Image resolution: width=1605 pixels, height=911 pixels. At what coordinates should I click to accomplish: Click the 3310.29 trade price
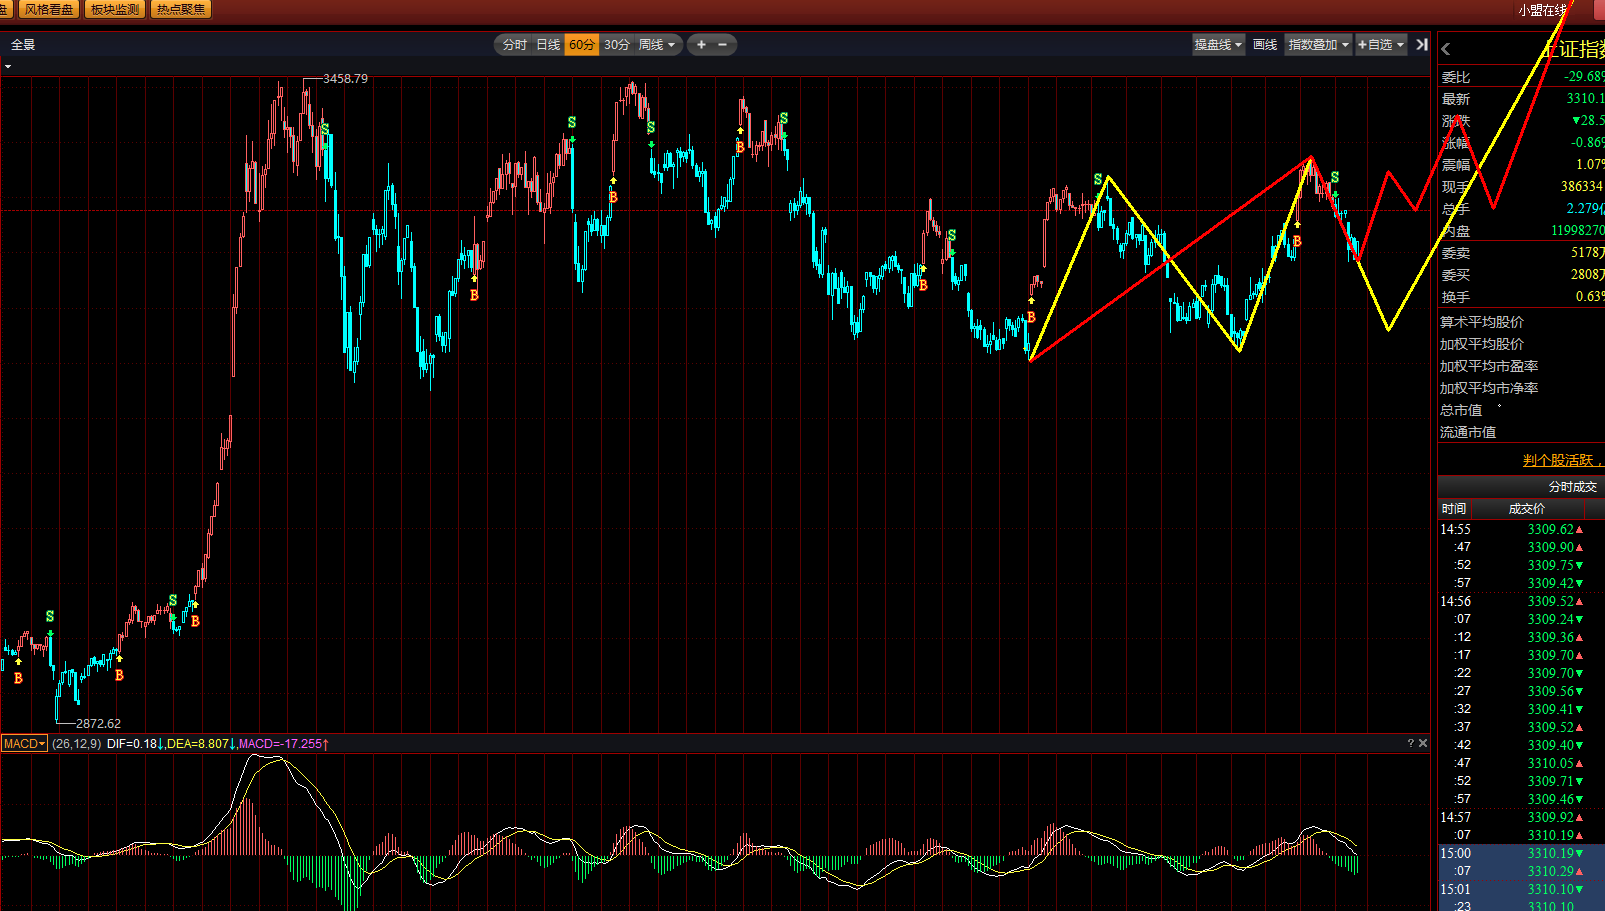1550,871
